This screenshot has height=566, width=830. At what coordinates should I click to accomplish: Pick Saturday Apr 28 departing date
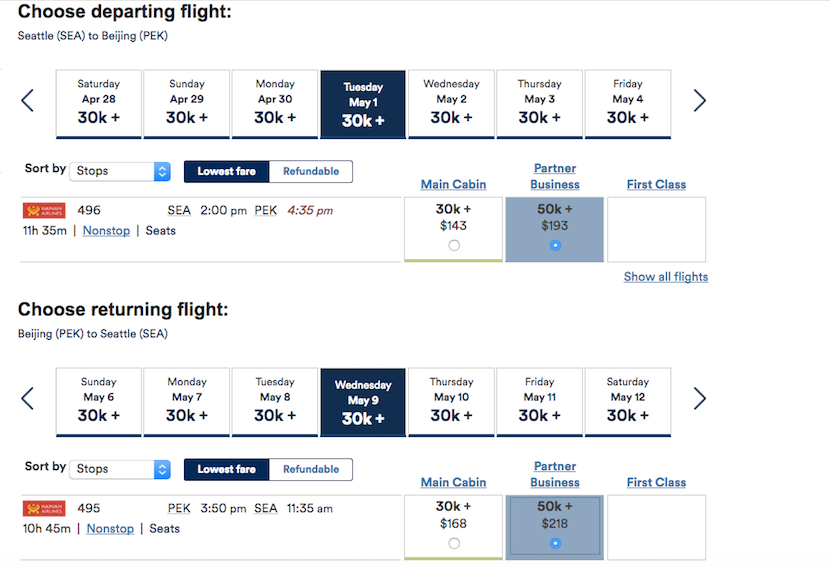pos(98,103)
